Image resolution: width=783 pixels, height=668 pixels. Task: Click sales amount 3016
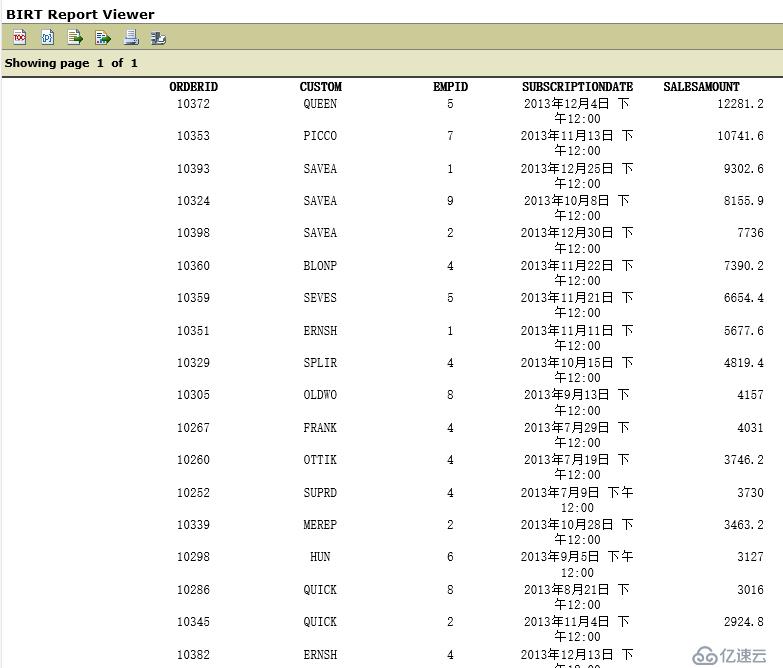point(751,590)
